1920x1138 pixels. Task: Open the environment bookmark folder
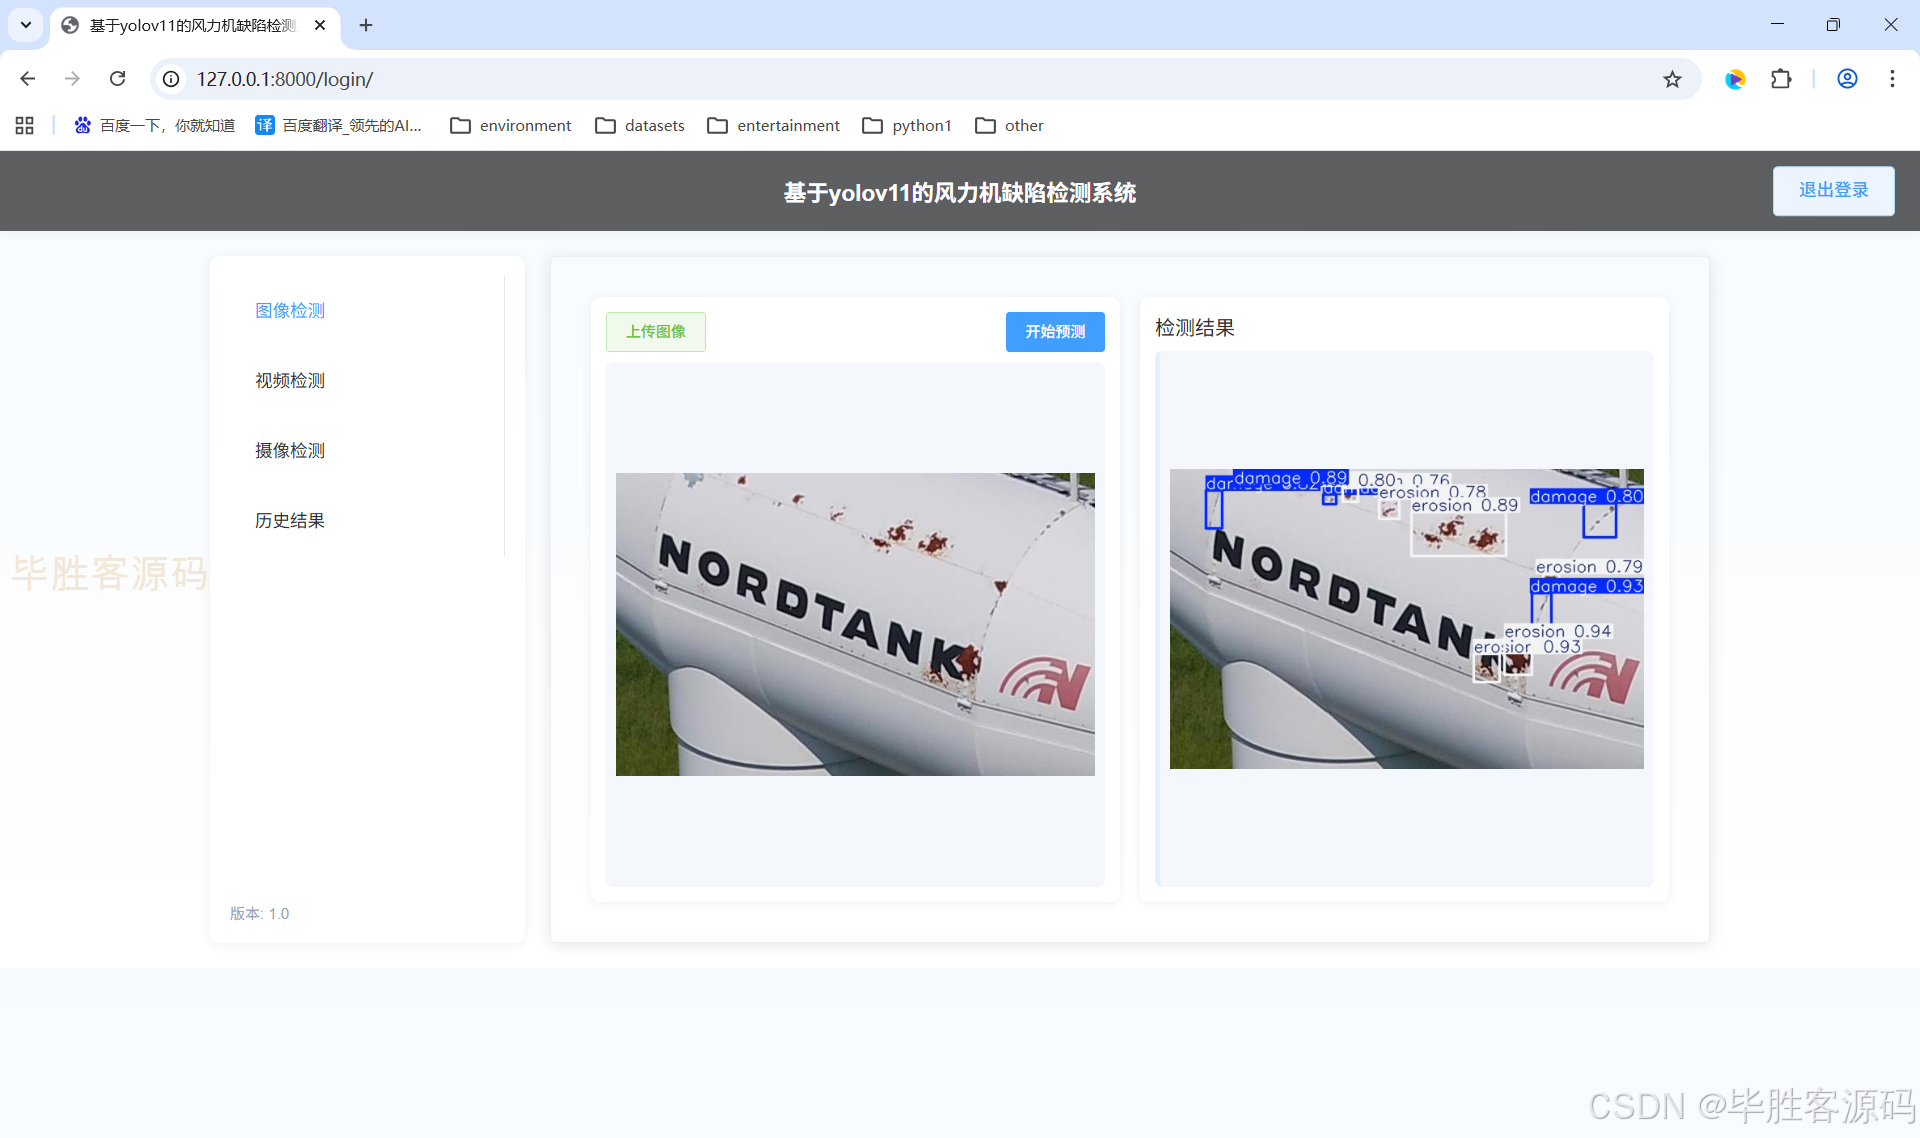click(x=511, y=125)
